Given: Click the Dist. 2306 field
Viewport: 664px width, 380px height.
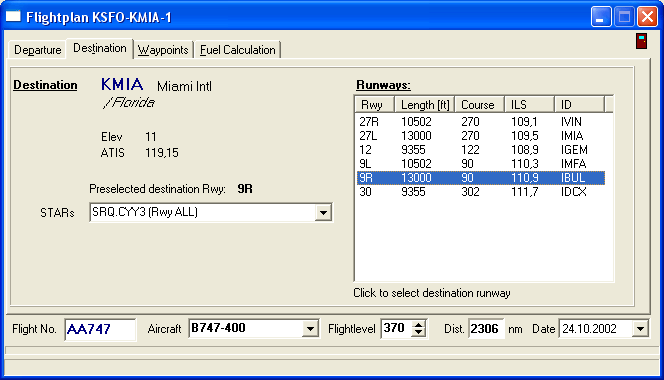Looking at the screenshot, I should (x=486, y=329).
